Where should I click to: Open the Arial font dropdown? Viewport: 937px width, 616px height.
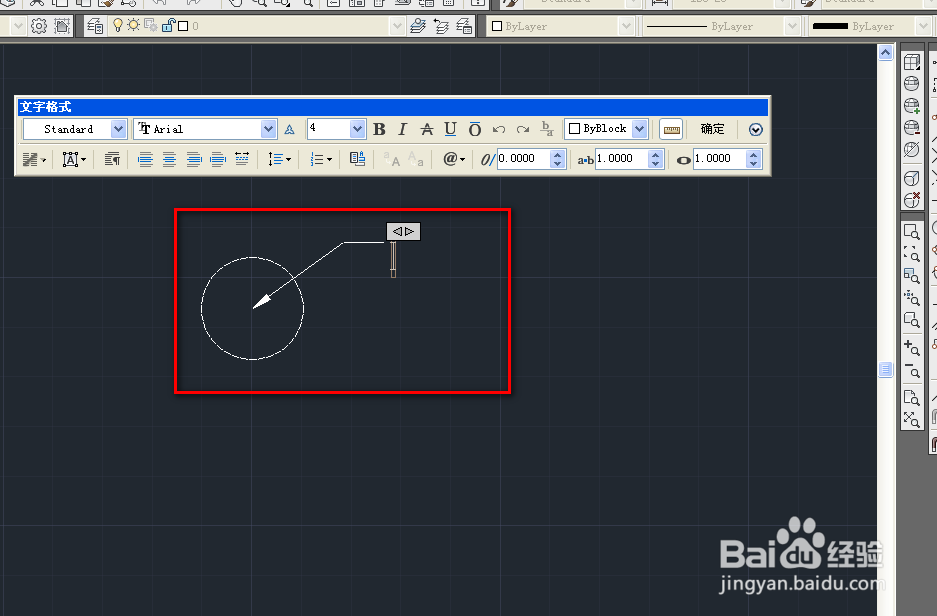(268, 129)
